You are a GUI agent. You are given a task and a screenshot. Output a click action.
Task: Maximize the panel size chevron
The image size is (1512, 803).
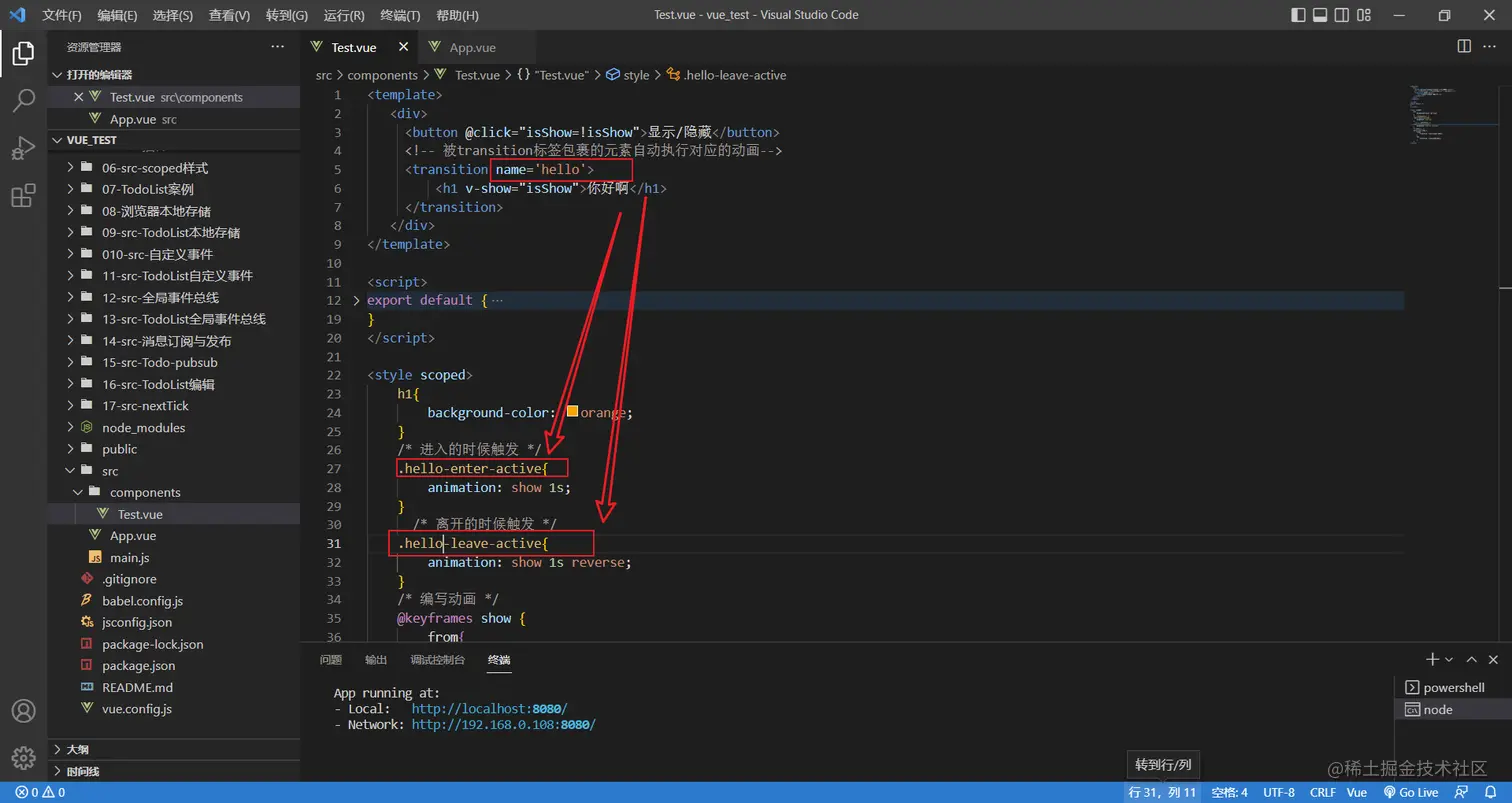pyautogui.click(x=1471, y=659)
